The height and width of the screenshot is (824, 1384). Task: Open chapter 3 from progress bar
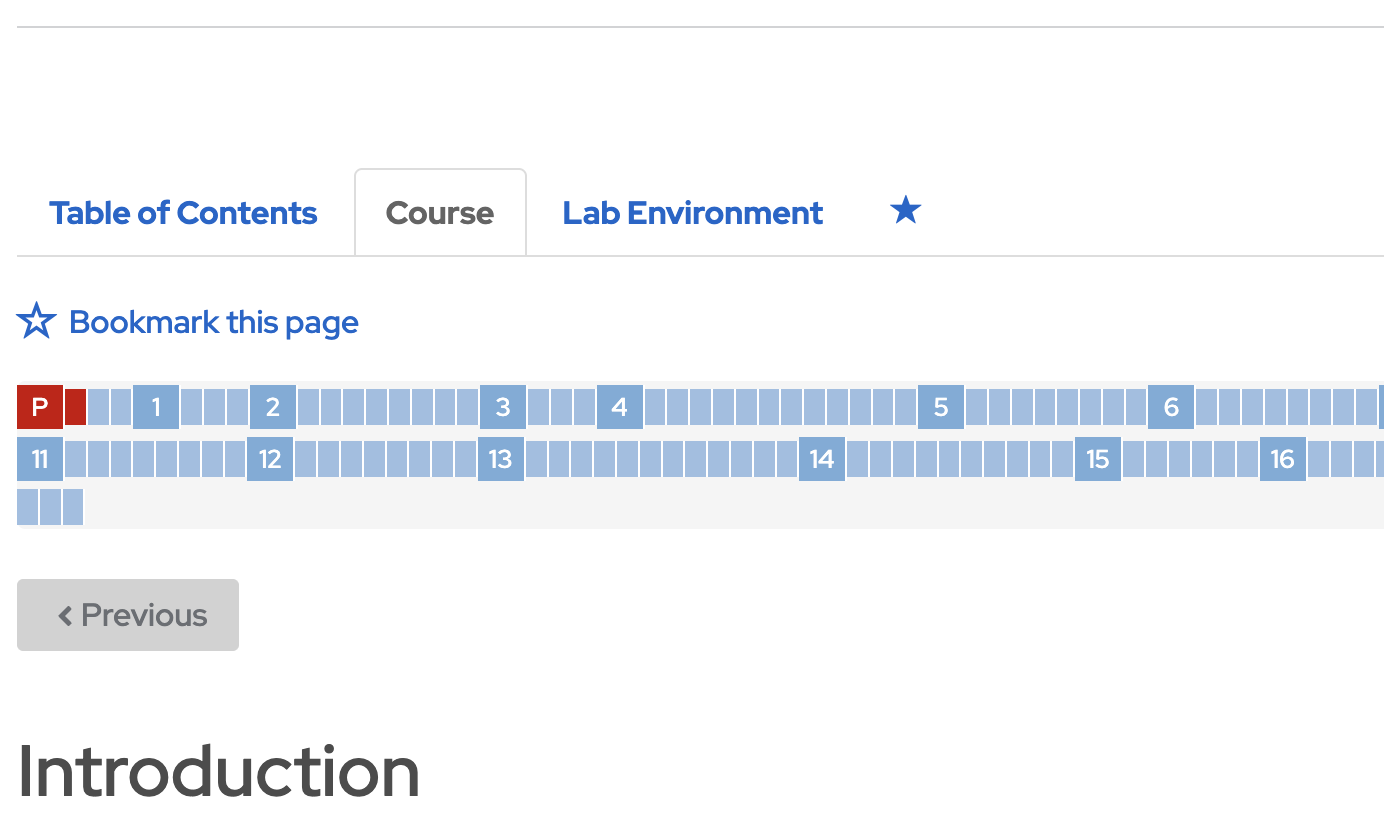(x=503, y=407)
